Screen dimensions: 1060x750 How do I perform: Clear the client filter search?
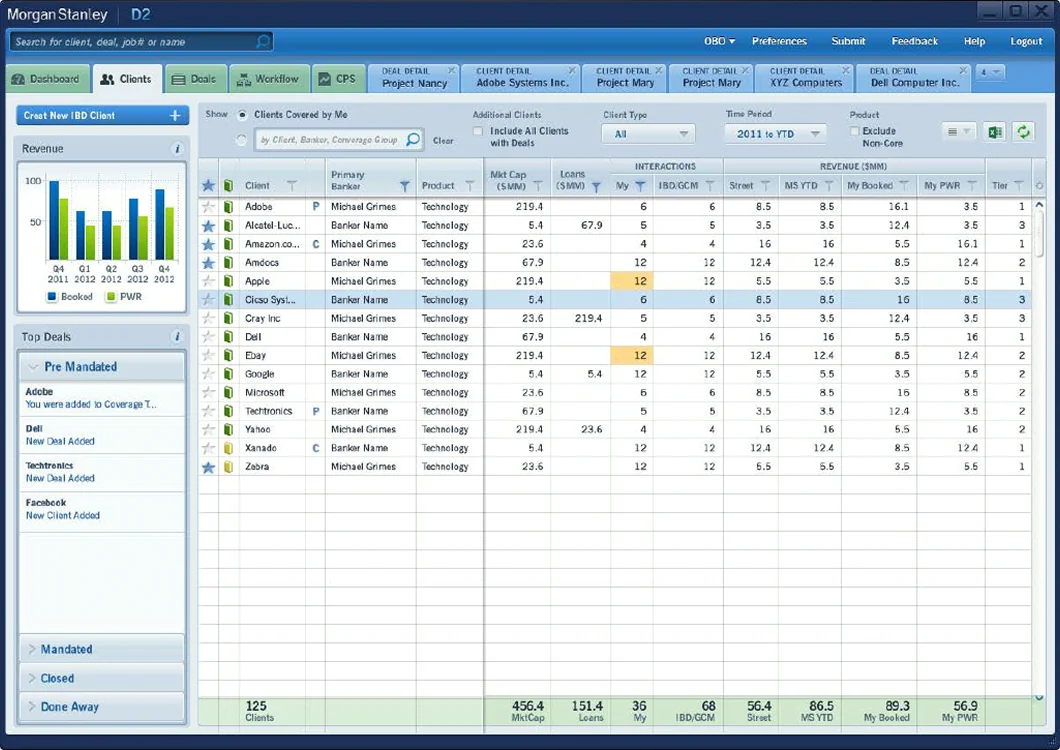click(x=443, y=141)
